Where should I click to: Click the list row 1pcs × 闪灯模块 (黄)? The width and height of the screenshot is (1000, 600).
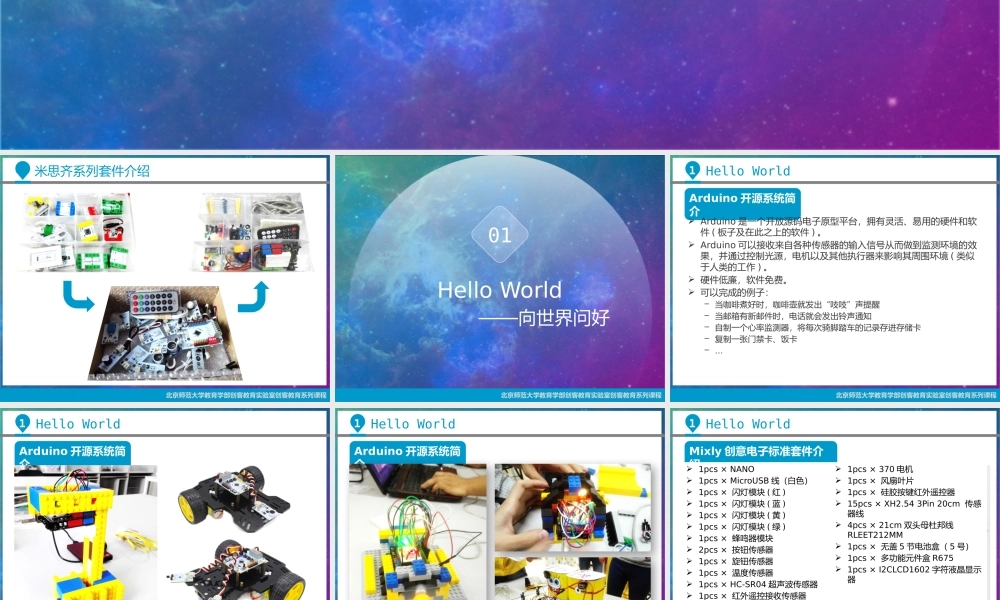tap(742, 515)
